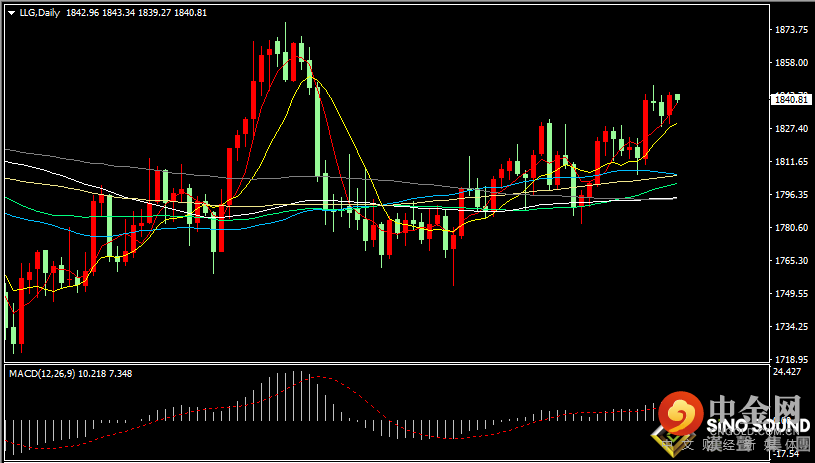815x463 pixels.
Task: Select the MACD(12,26,9) indicator label
Action: click(42, 374)
